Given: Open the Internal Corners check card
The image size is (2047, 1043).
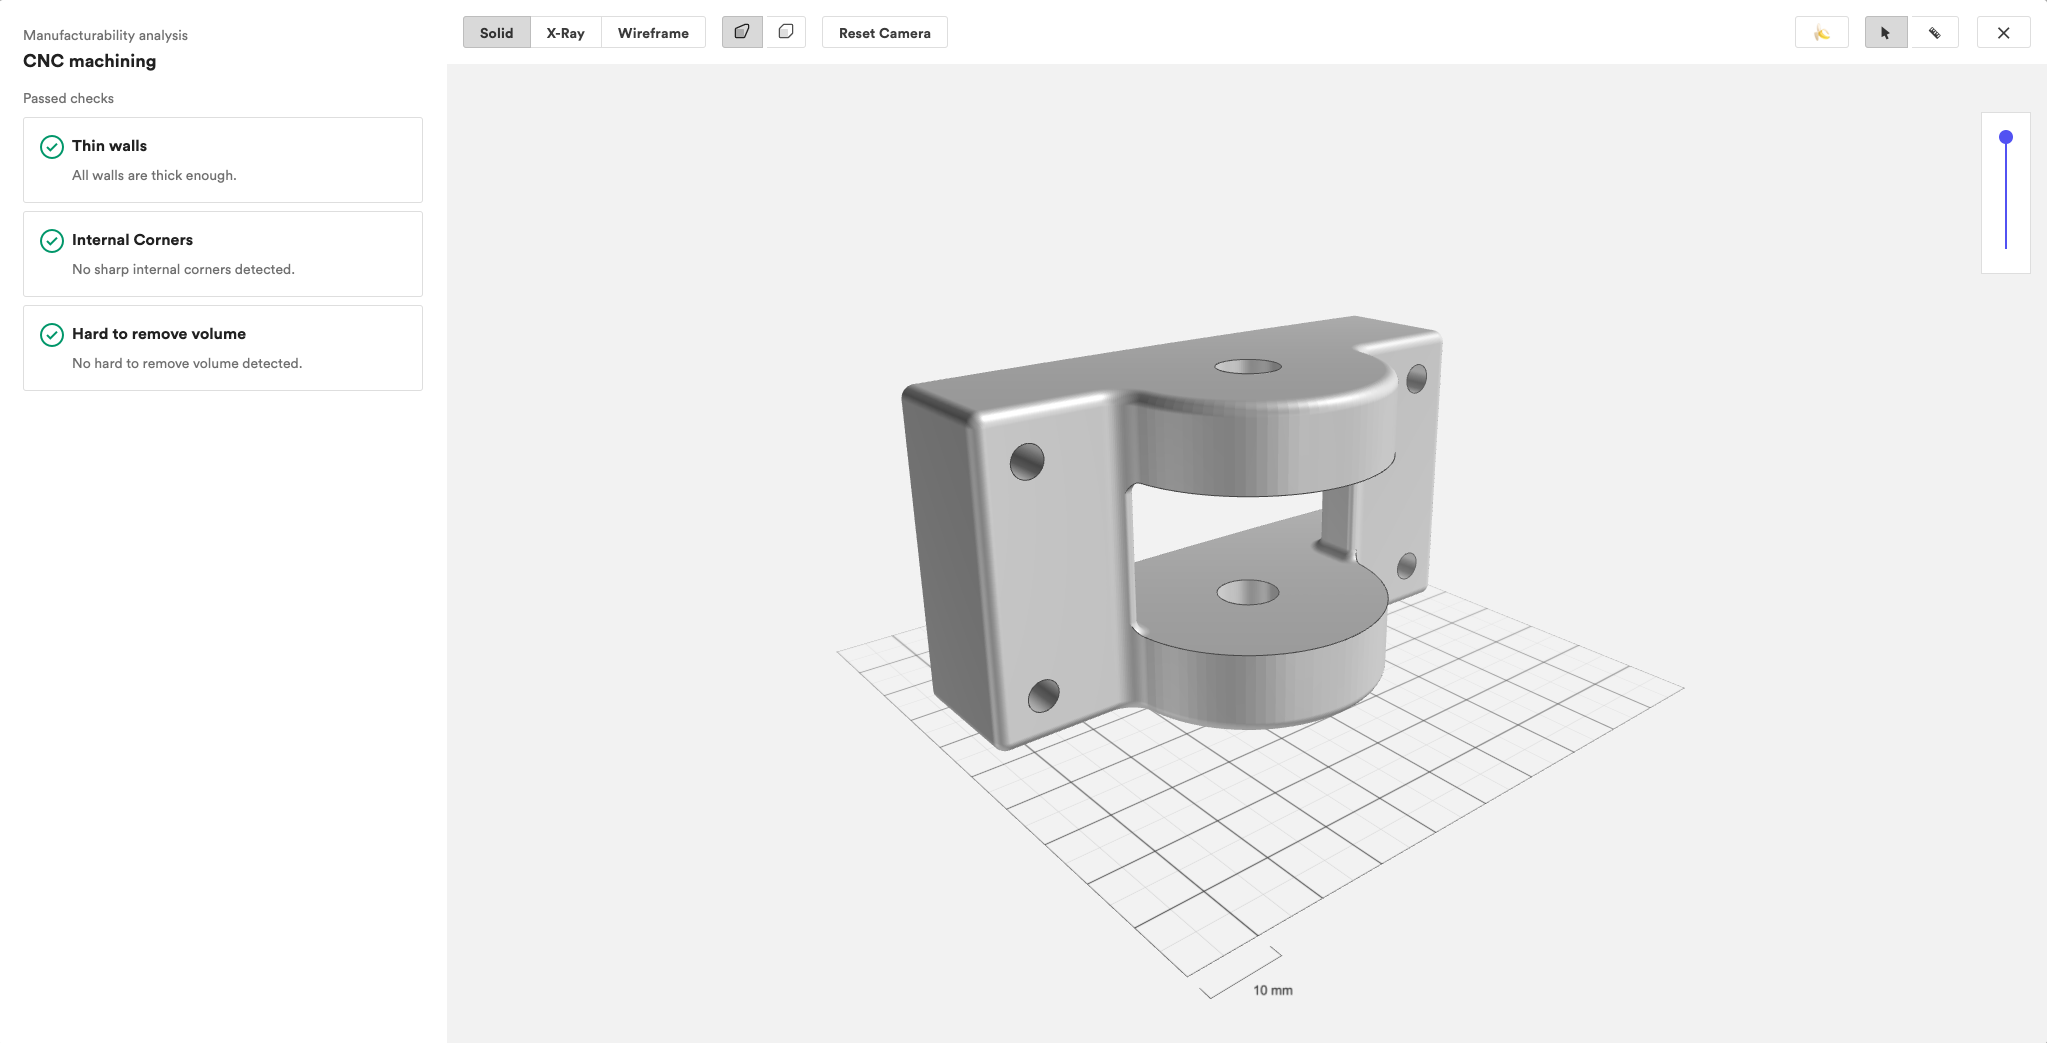Looking at the screenshot, I should point(223,254).
